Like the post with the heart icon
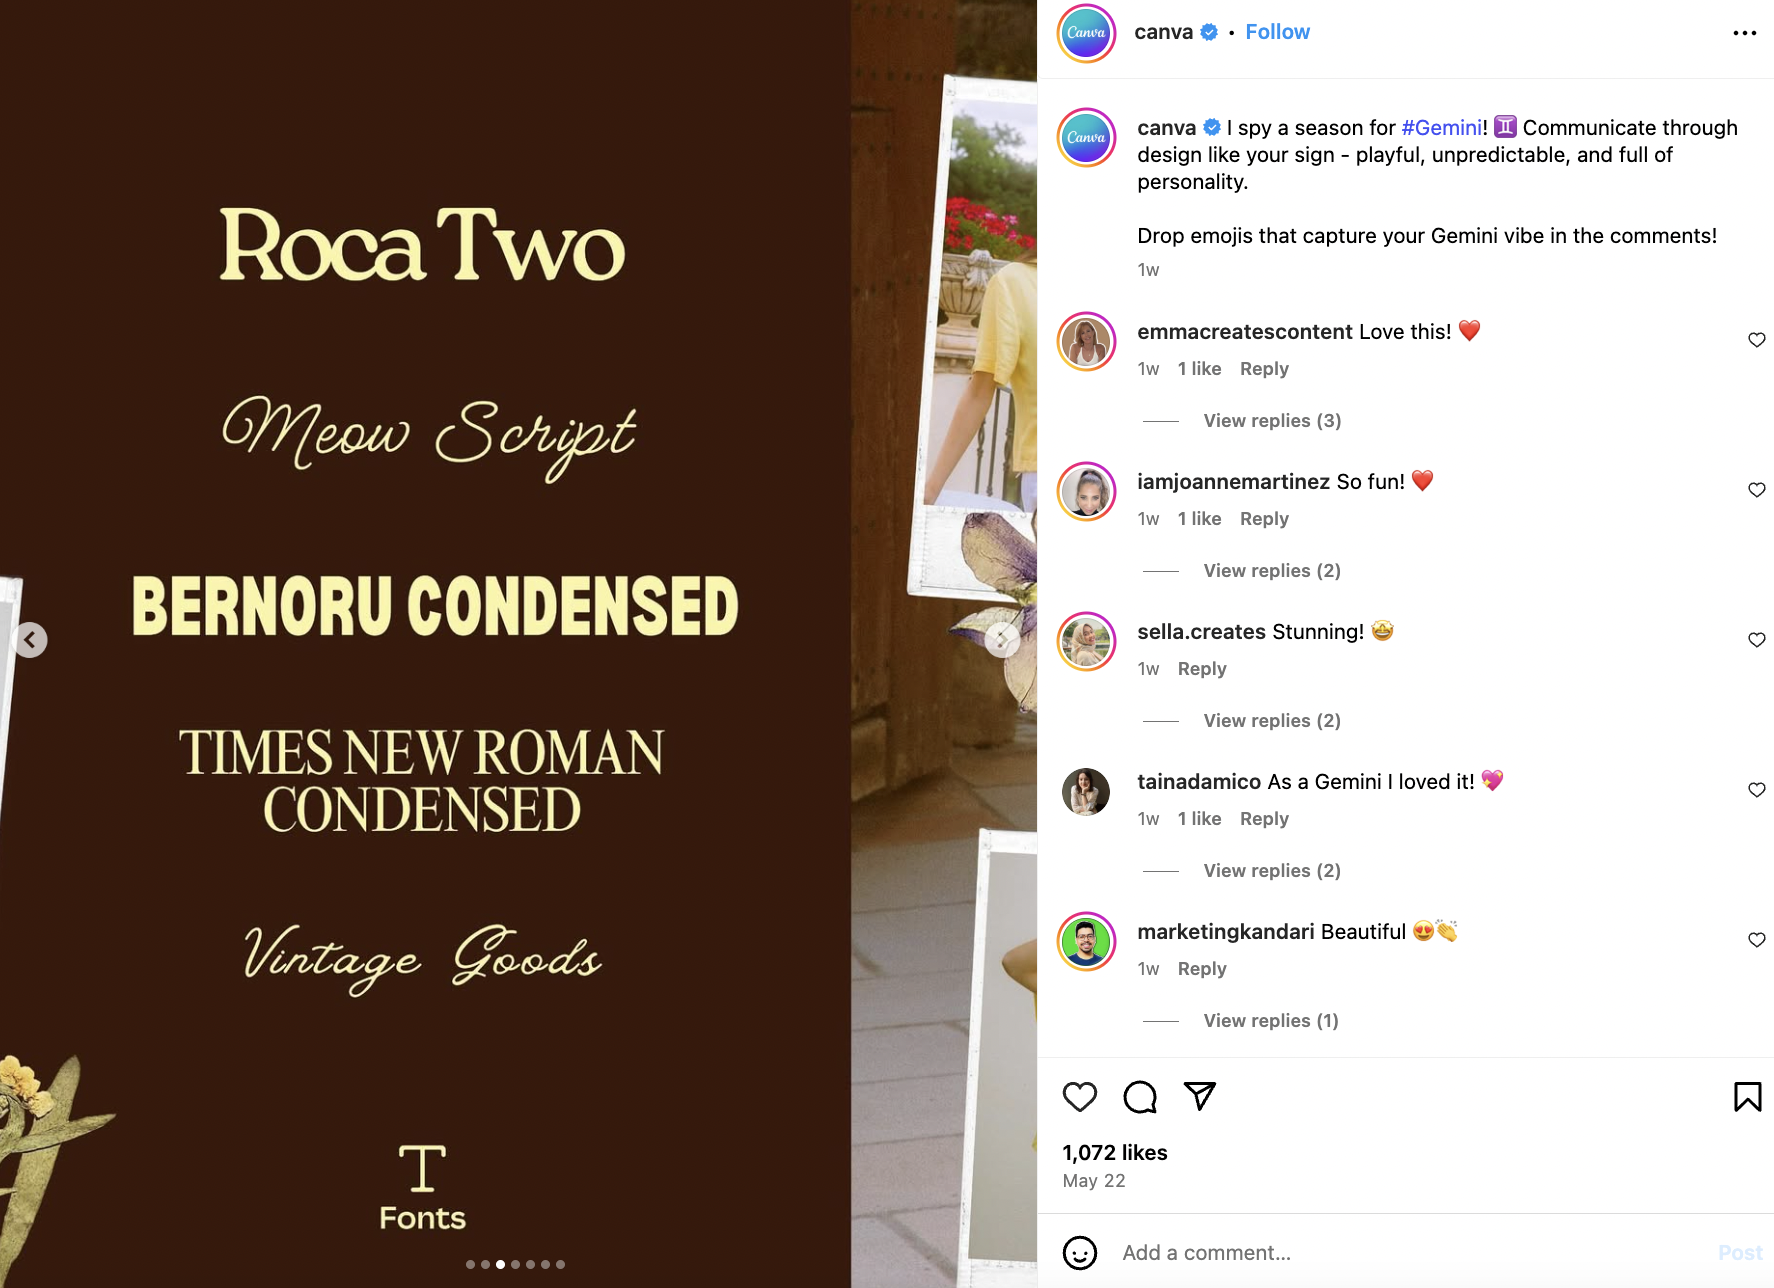The image size is (1774, 1288). (x=1079, y=1097)
